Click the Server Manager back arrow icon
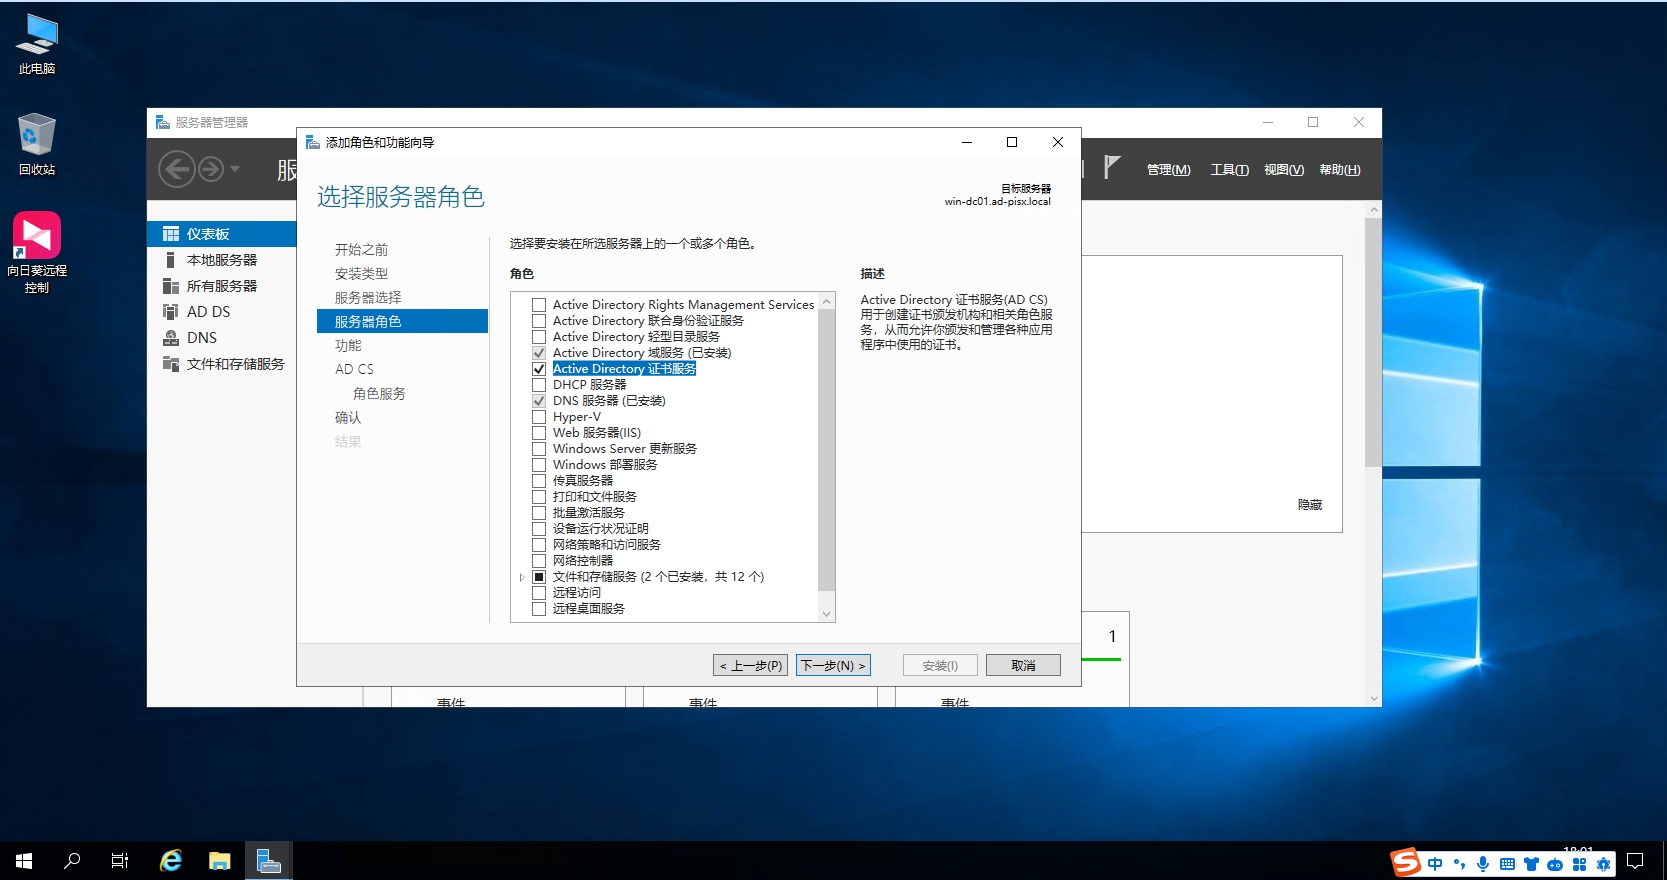The height and width of the screenshot is (880, 1667). click(x=177, y=169)
